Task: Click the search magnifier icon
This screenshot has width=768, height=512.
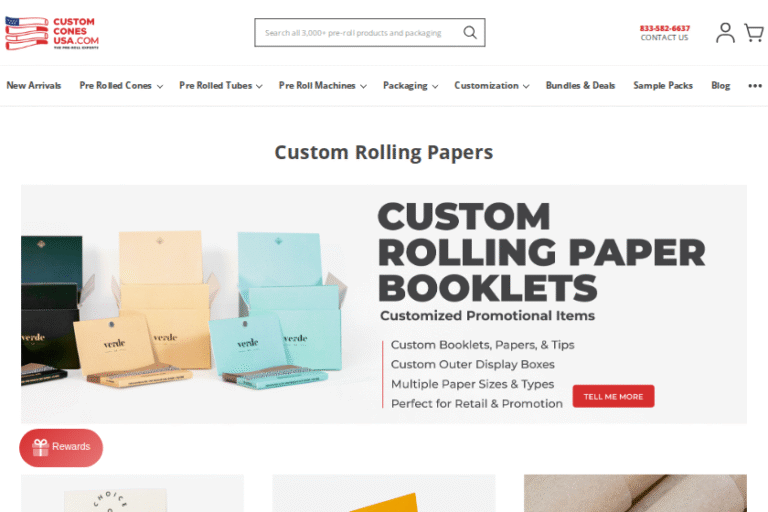Action: pyautogui.click(x=470, y=33)
